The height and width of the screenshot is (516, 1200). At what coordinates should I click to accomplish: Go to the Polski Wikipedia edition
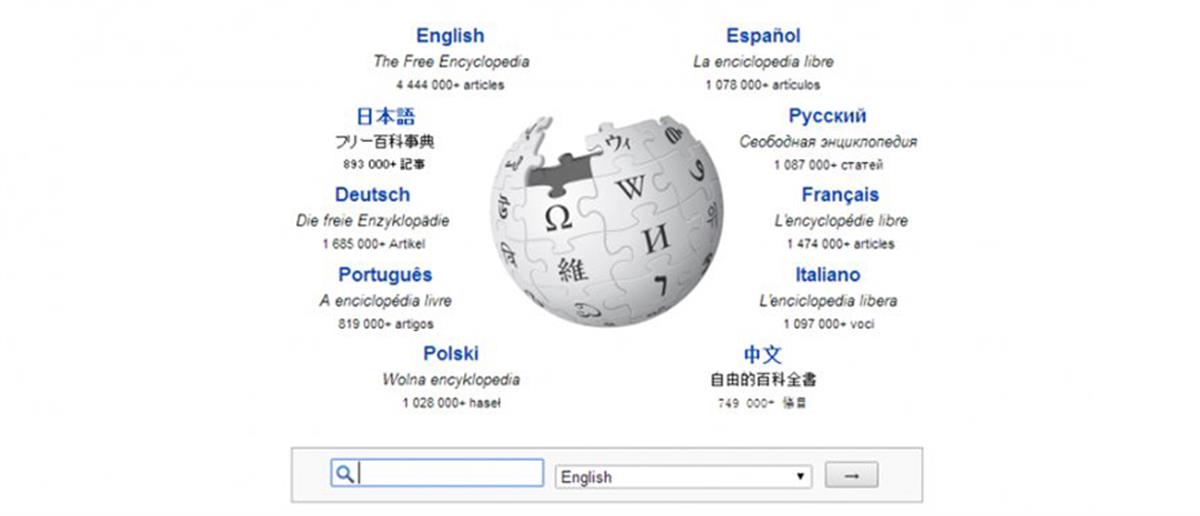pyautogui.click(x=450, y=353)
